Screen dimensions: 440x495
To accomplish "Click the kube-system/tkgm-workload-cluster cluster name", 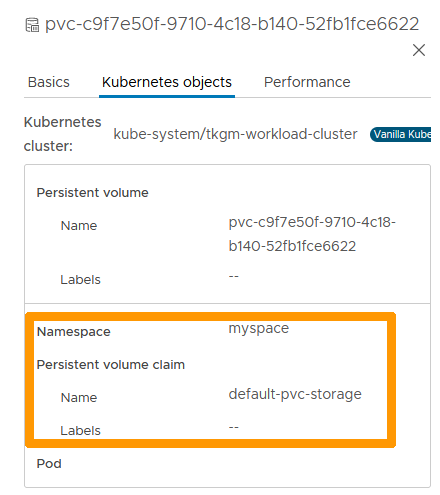I will click(x=235, y=134).
